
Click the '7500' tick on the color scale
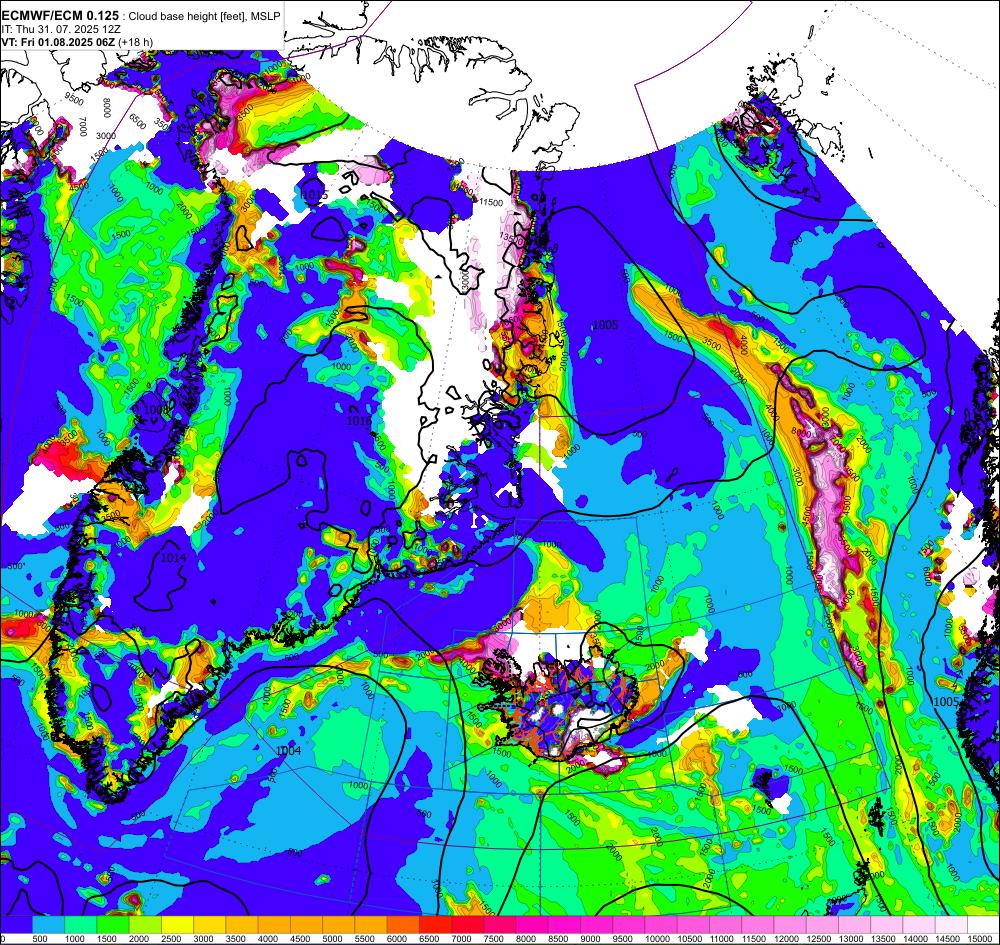click(494, 939)
